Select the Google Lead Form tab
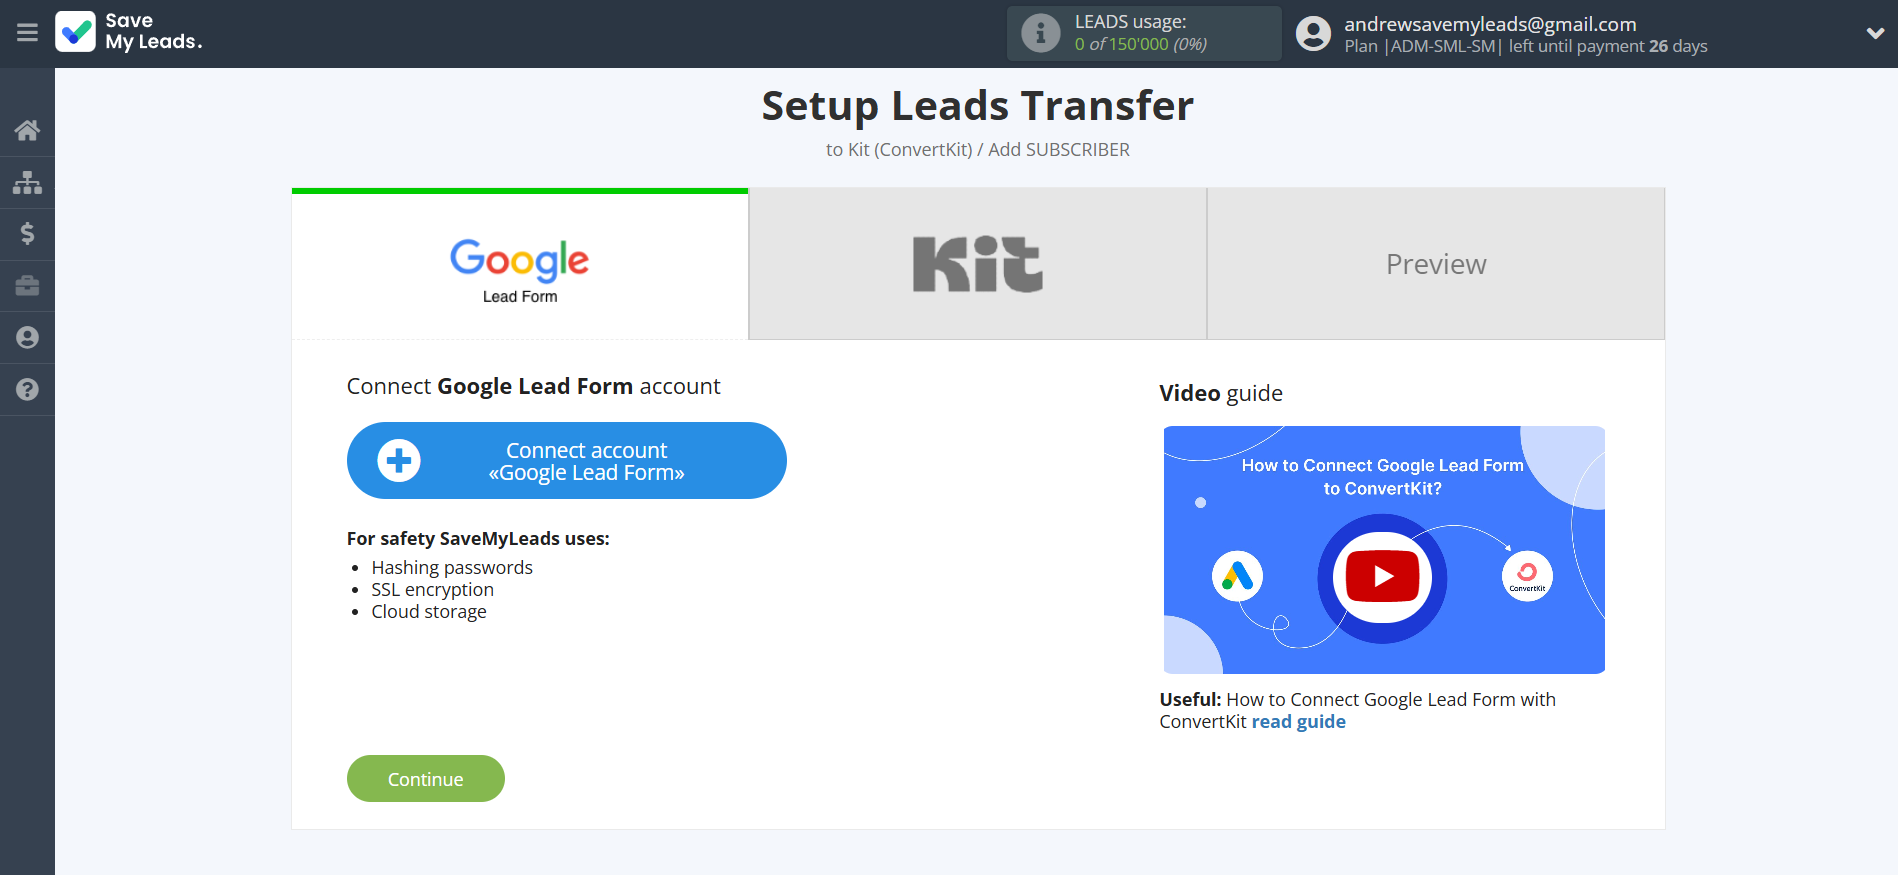 point(520,265)
